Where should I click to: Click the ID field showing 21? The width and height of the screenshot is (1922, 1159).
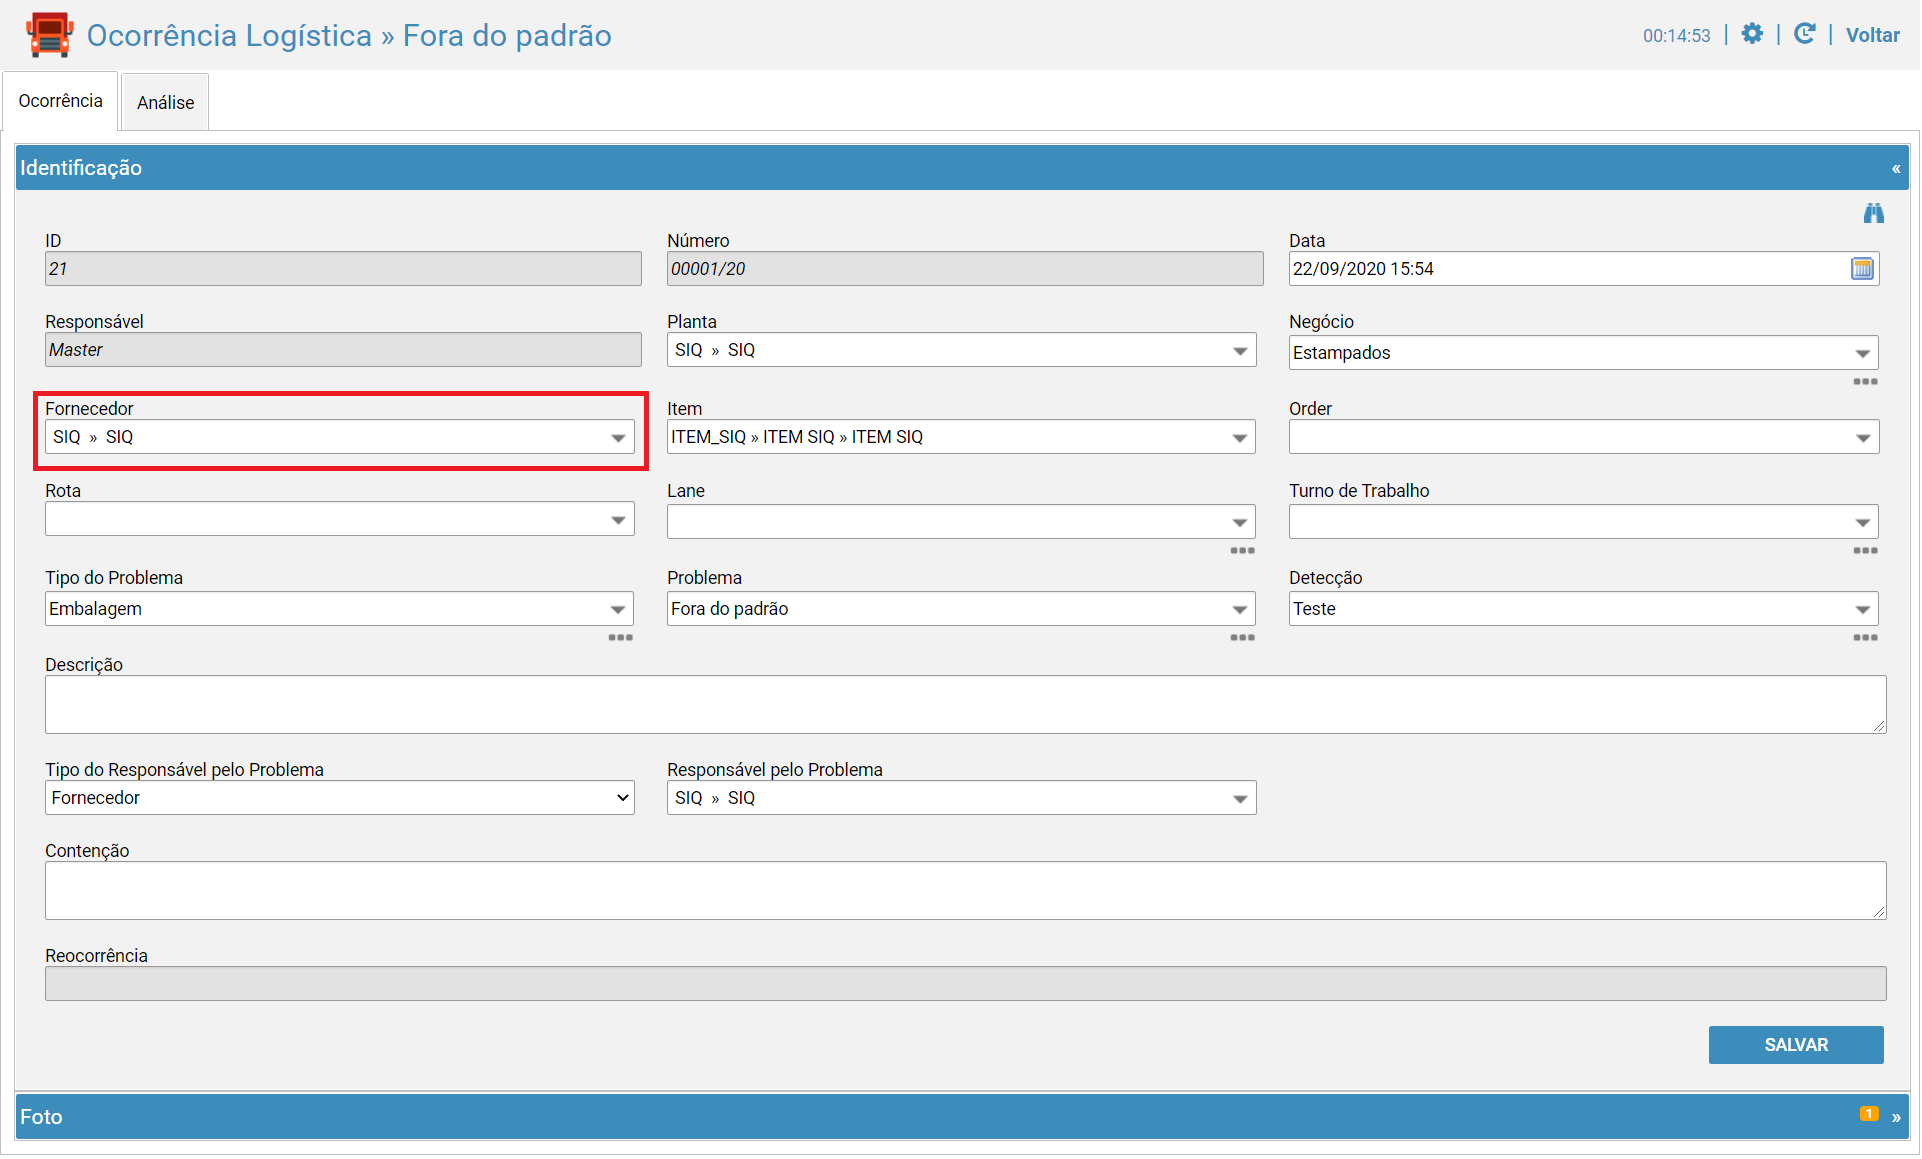point(343,269)
